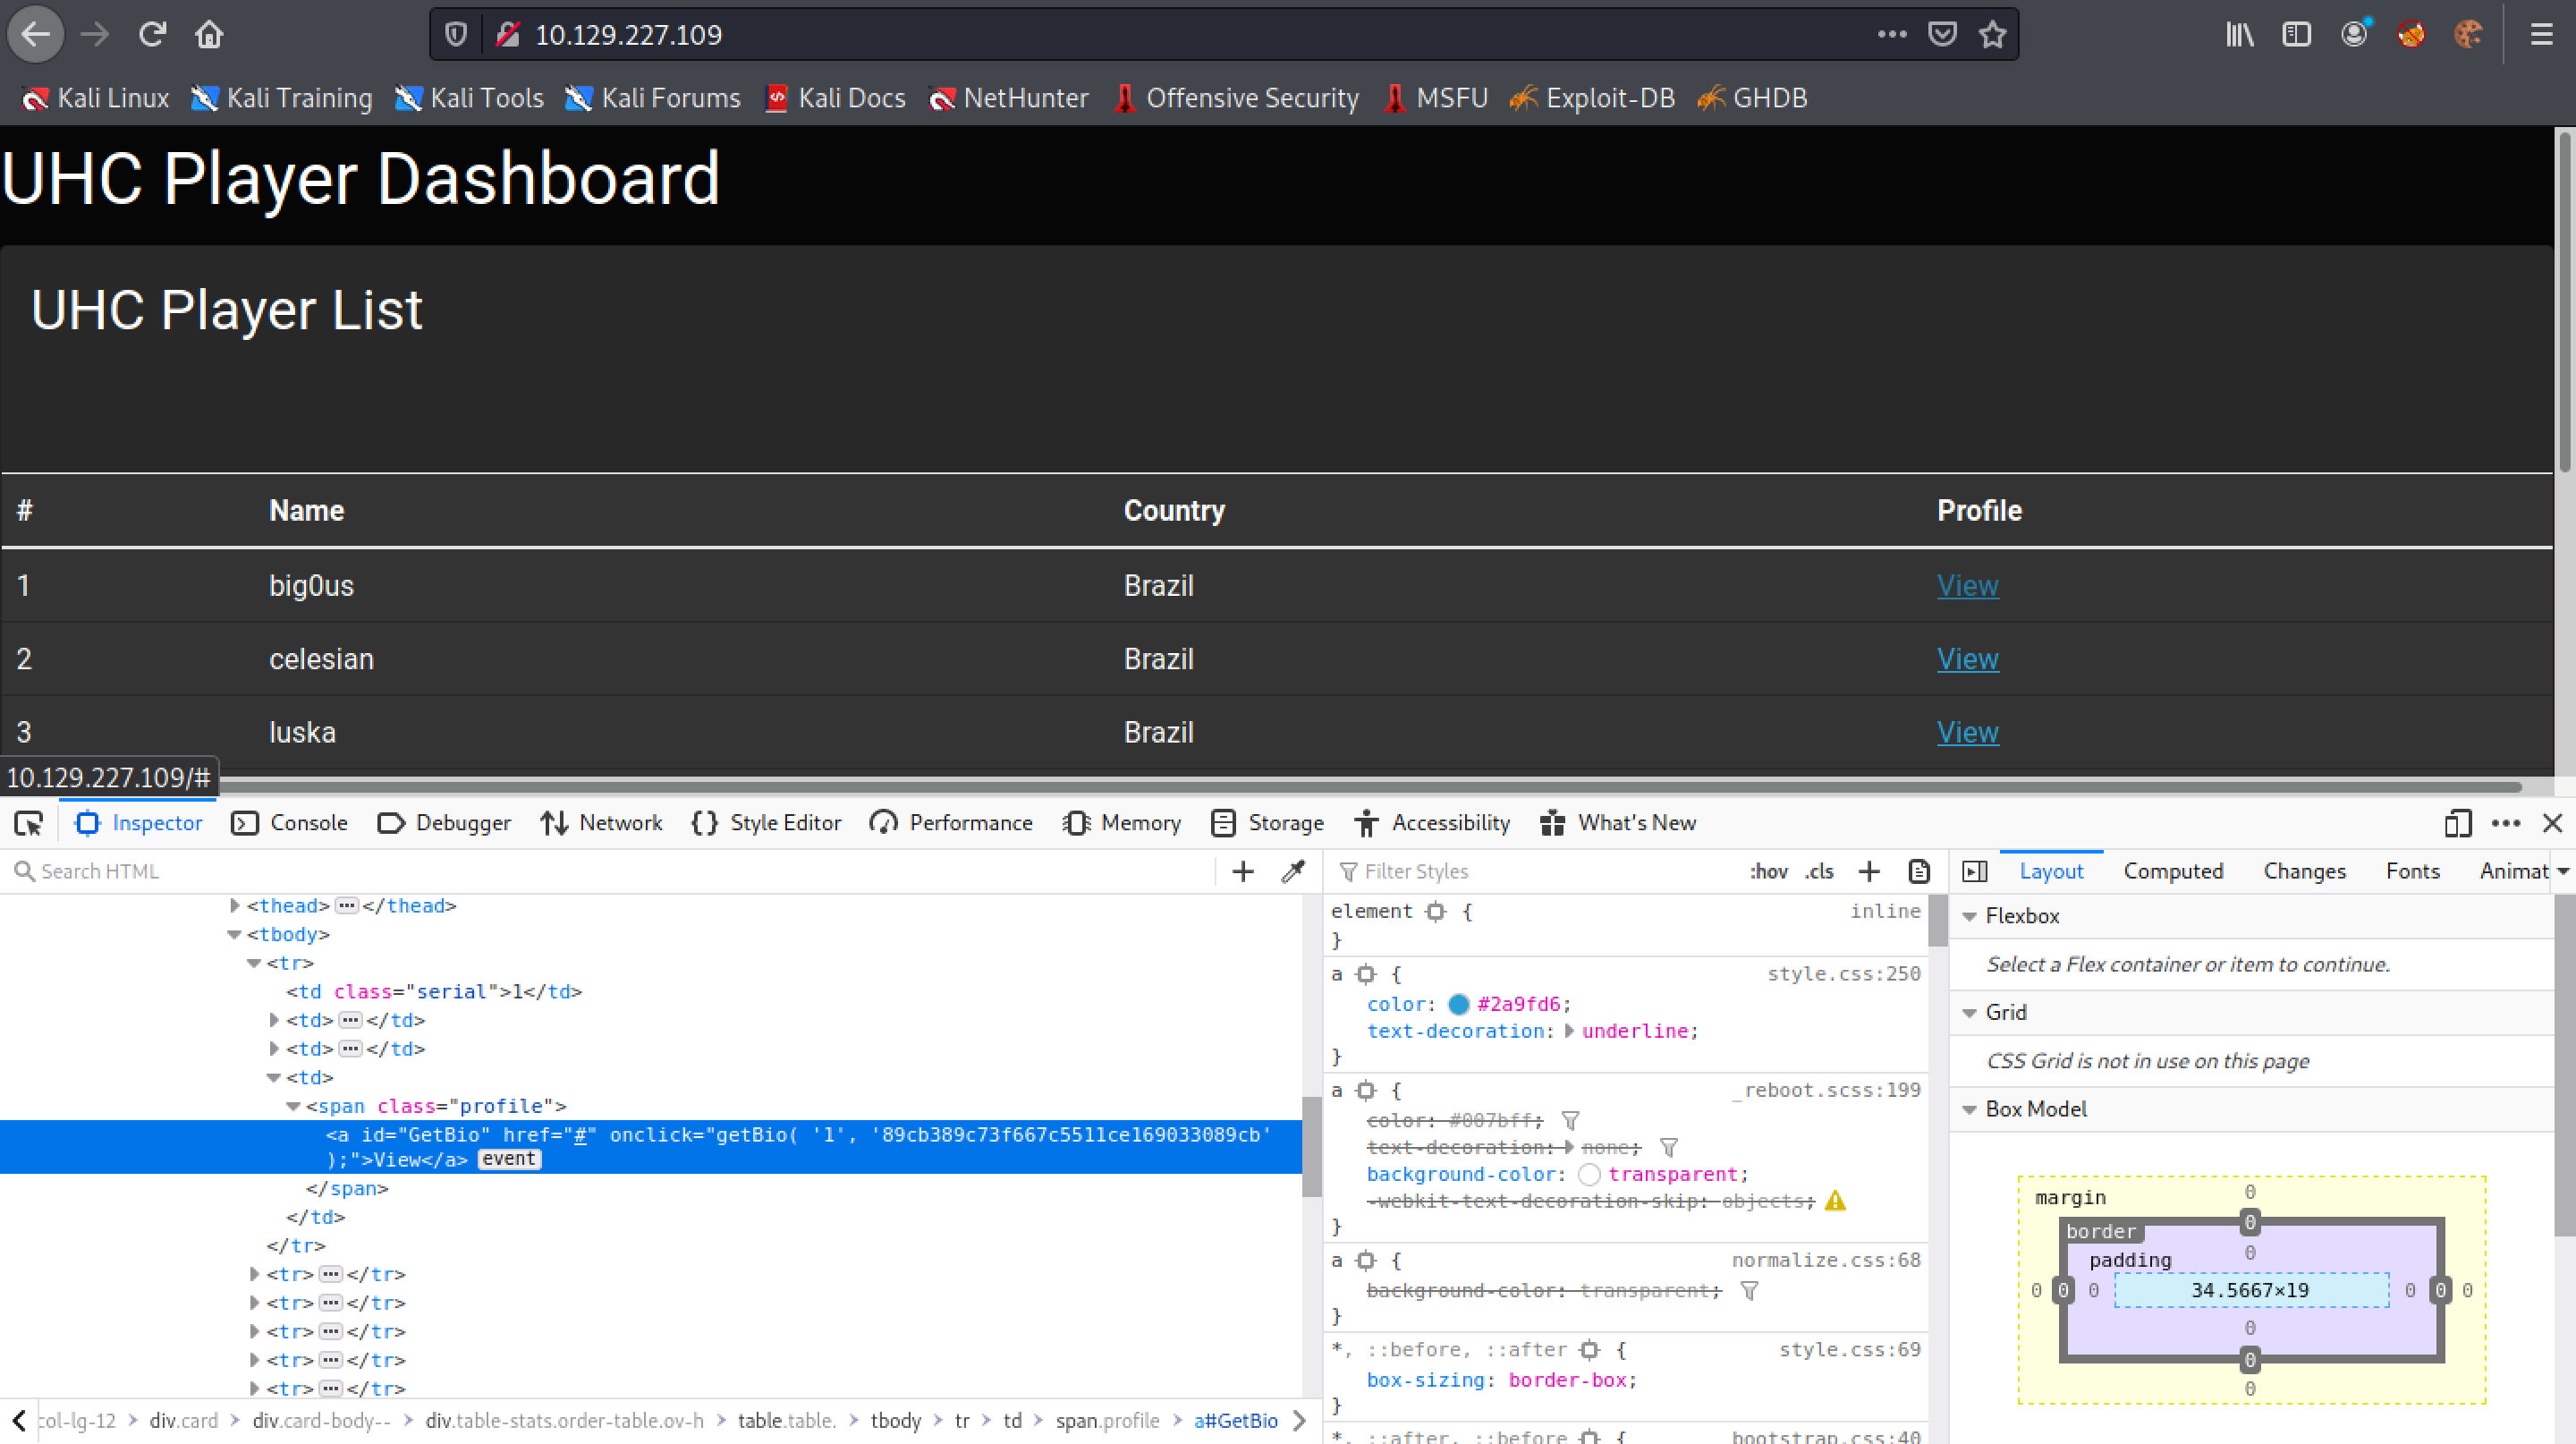The width and height of the screenshot is (2576, 1444).
Task: Select element in style.css:250 a rule
Action: tap(1365, 974)
